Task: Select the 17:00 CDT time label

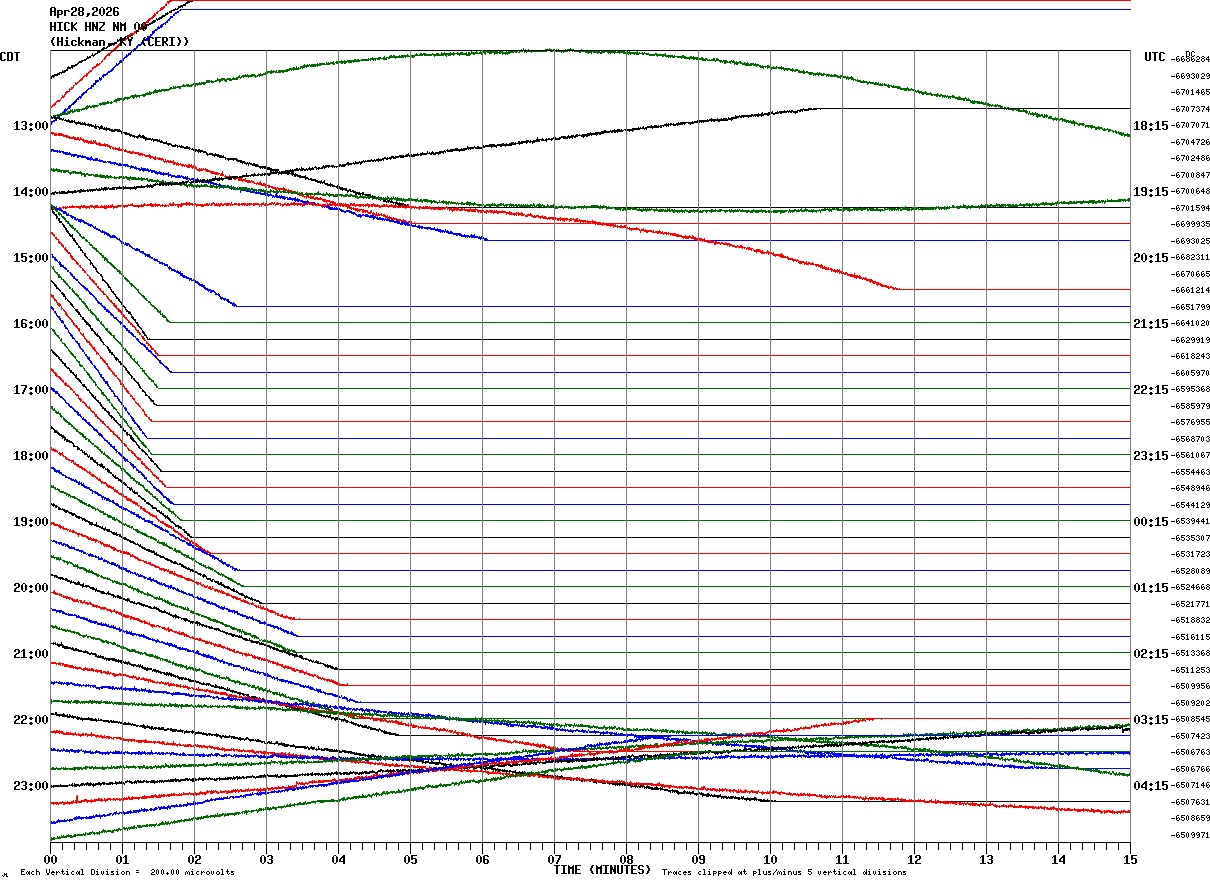Action: [x=31, y=390]
